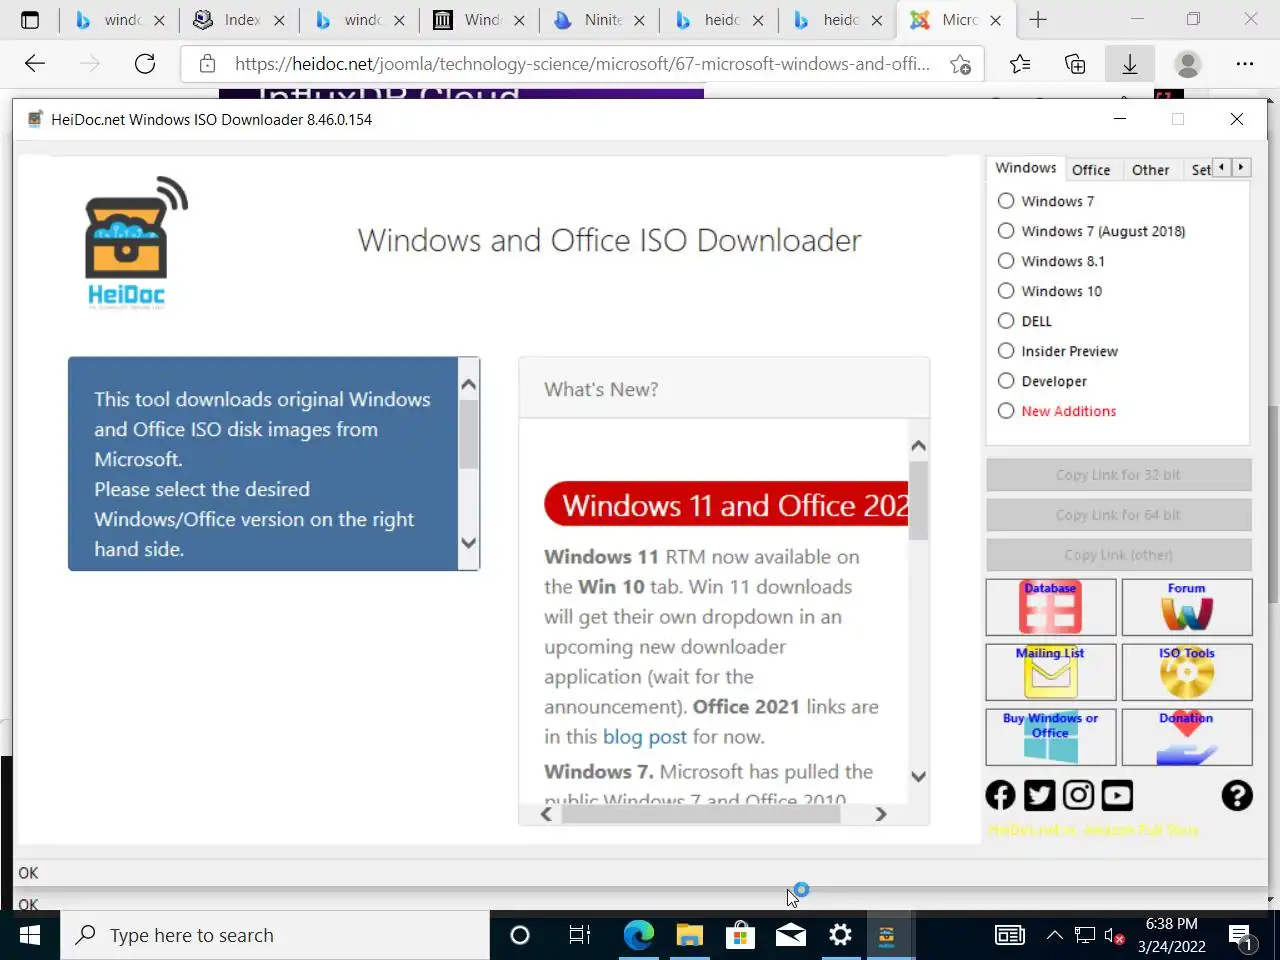
Task: Refresh the page in Edge
Action: click(x=145, y=64)
